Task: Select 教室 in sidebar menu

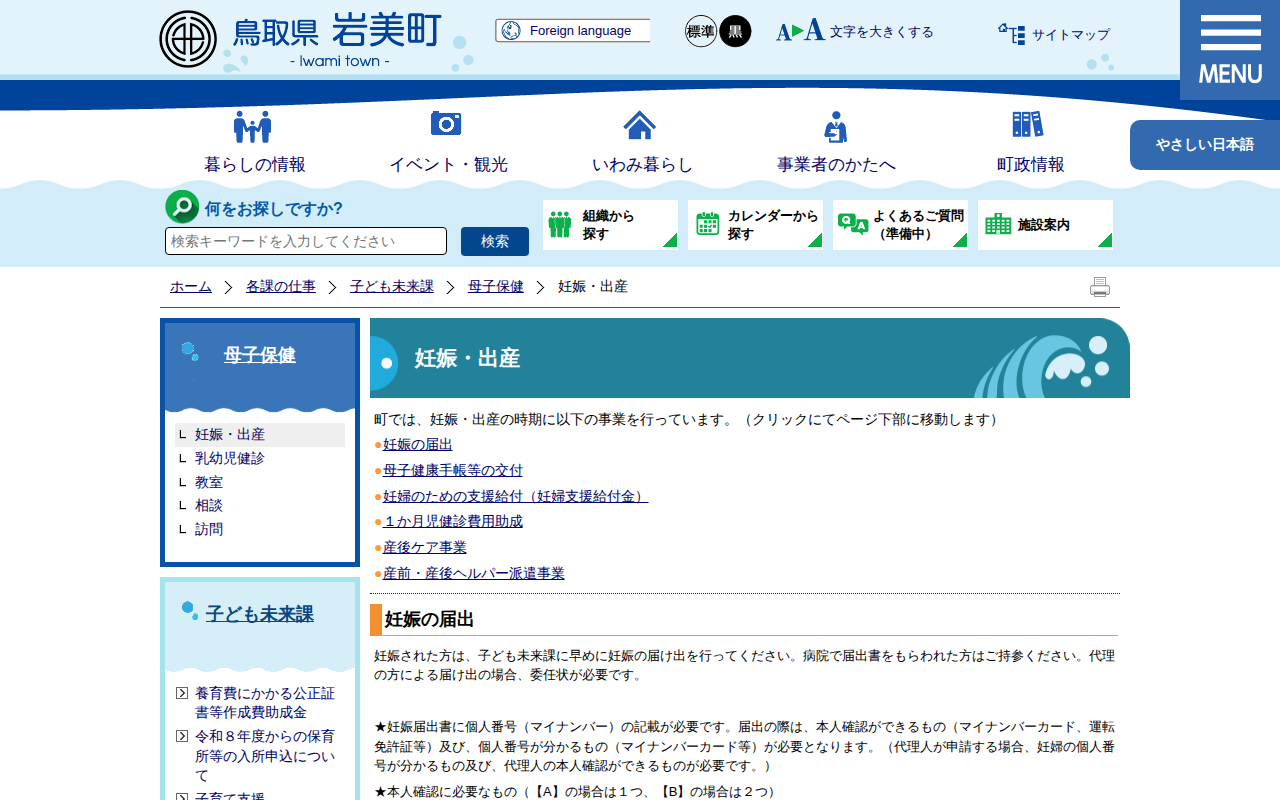Action: click(209, 482)
